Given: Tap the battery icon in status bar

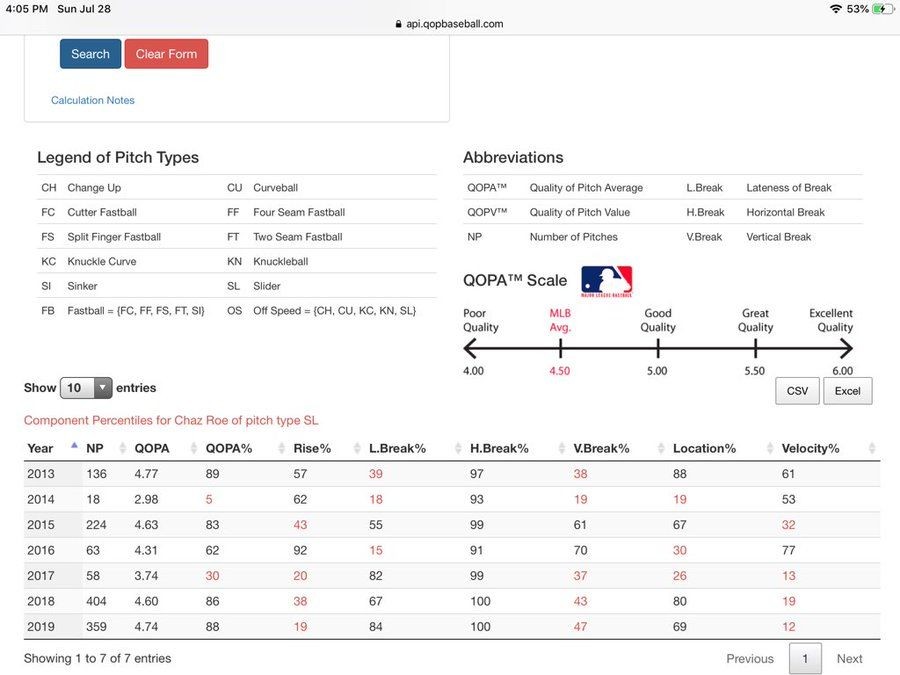Looking at the screenshot, I should (x=882, y=9).
